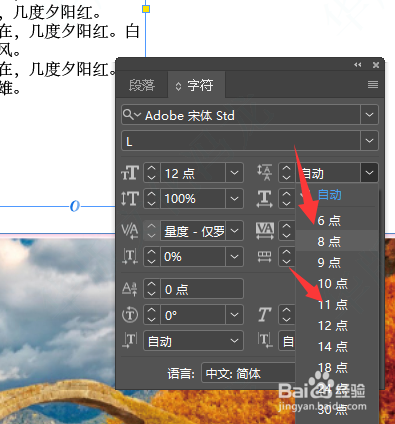Open the 12 点 font size dropdown
This screenshot has height=424, width=395.
234,173
